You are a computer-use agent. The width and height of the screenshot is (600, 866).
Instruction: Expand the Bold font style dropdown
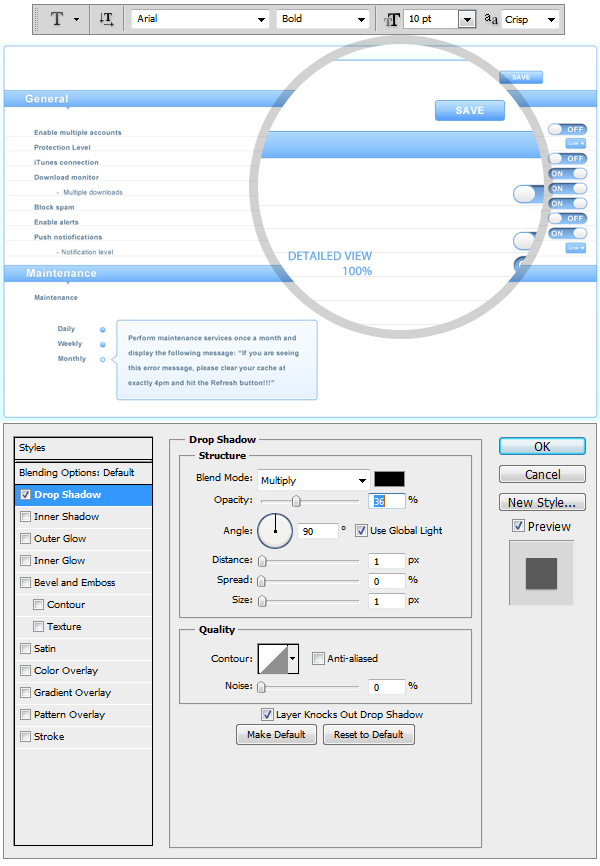[322, 19]
